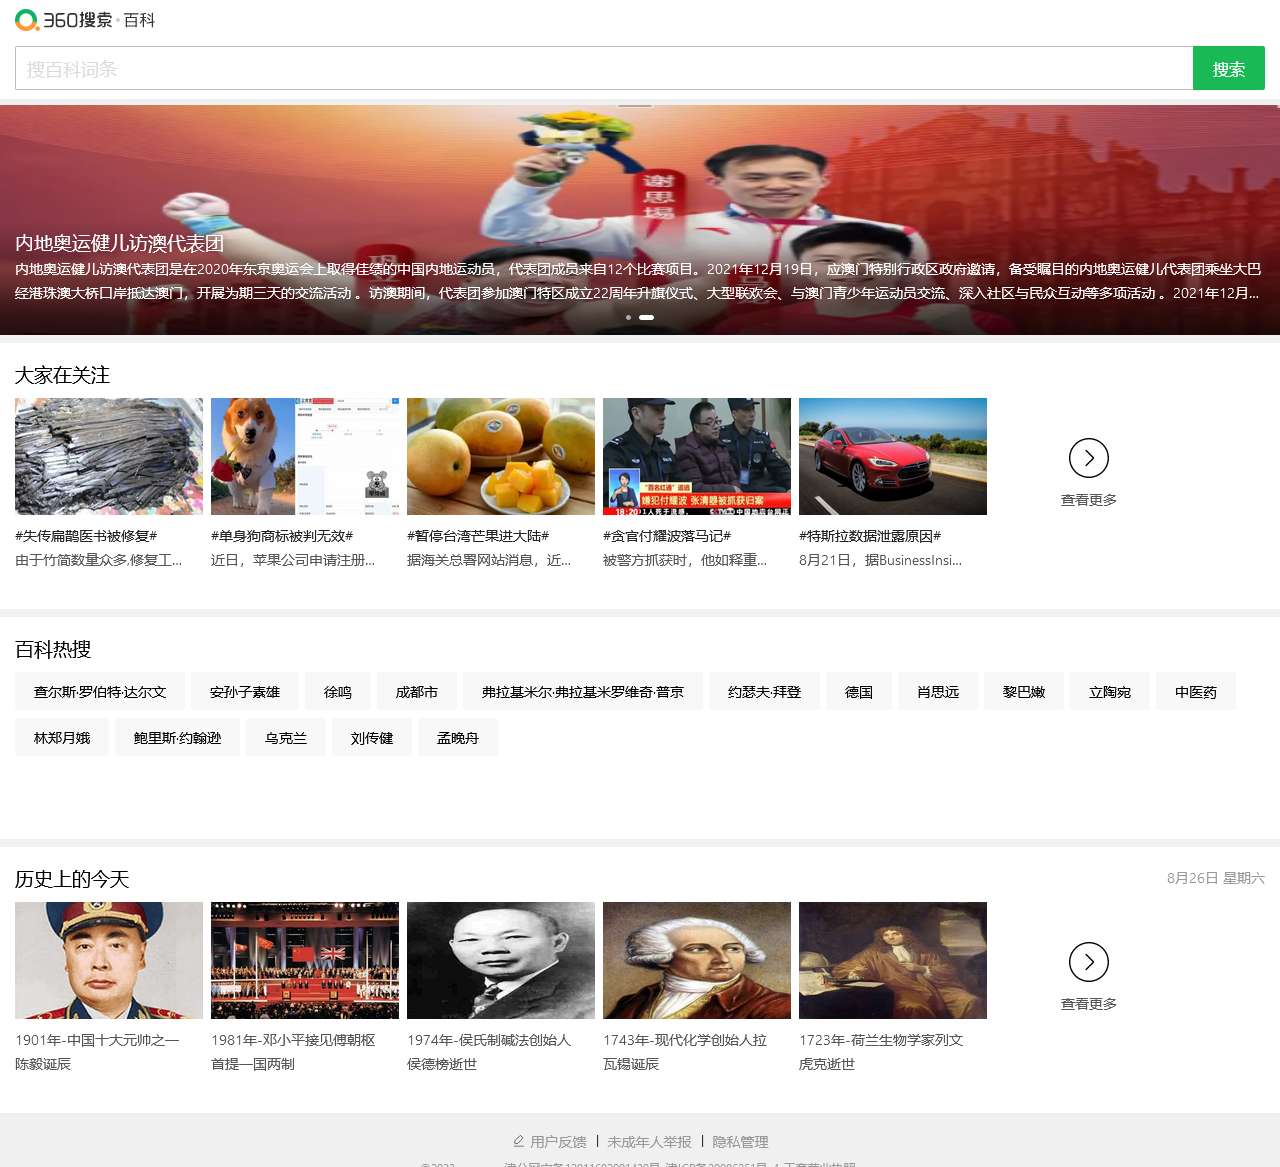Image resolution: width=1280 pixels, height=1167 pixels.
Task: Open #单身狗商标被判无效# topic link
Action: tap(282, 536)
